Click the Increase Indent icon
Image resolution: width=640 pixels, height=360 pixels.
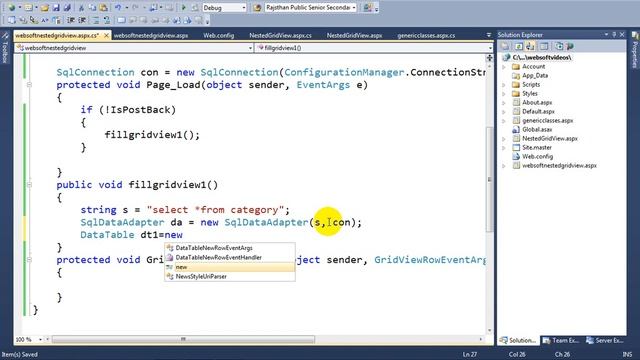click(82, 20)
